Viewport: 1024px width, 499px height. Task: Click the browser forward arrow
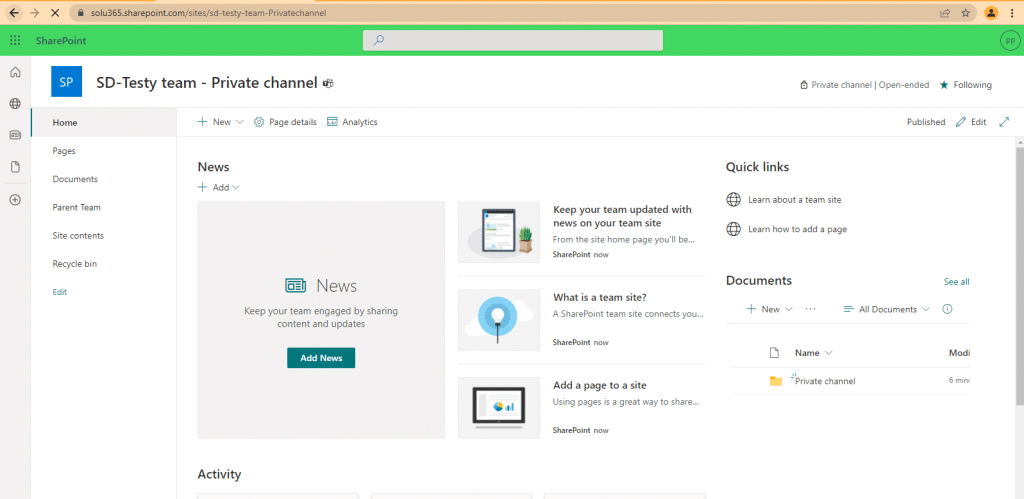pyautogui.click(x=35, y=12)
